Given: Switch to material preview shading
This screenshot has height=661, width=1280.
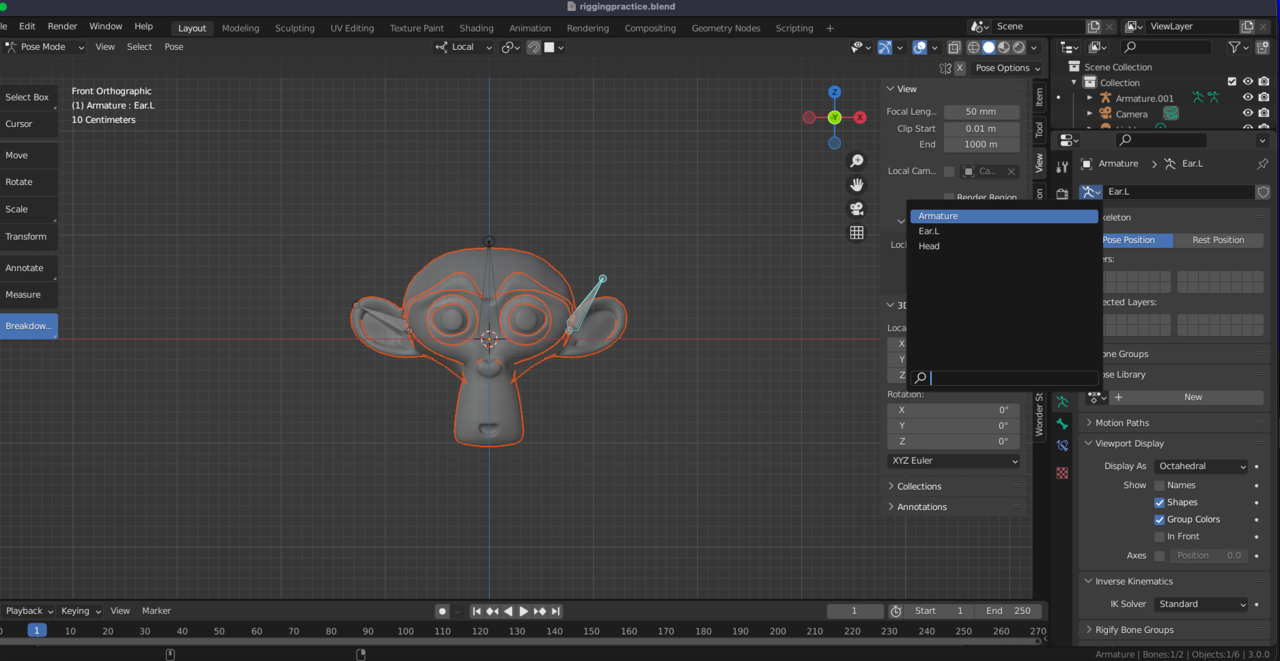Looking at the screenshot, I should (x=1003, y=47).
